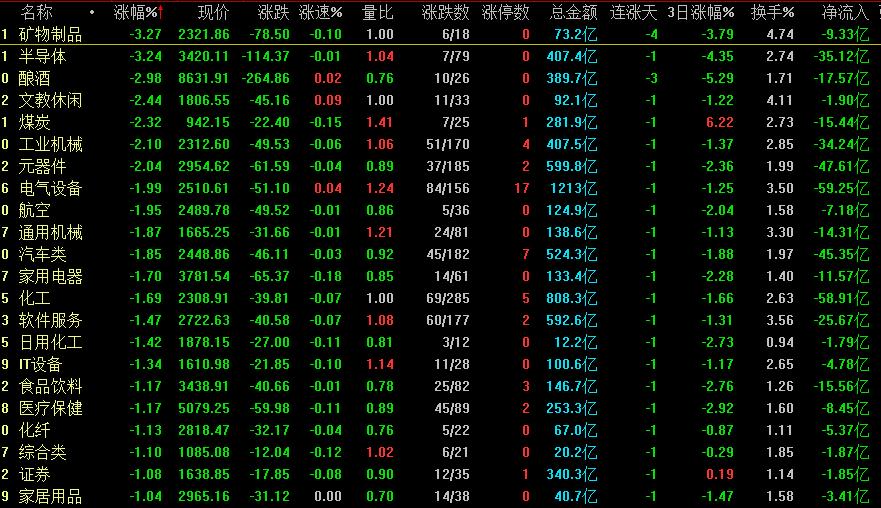Click 化工 up/down count 69/285

point(448,298)
